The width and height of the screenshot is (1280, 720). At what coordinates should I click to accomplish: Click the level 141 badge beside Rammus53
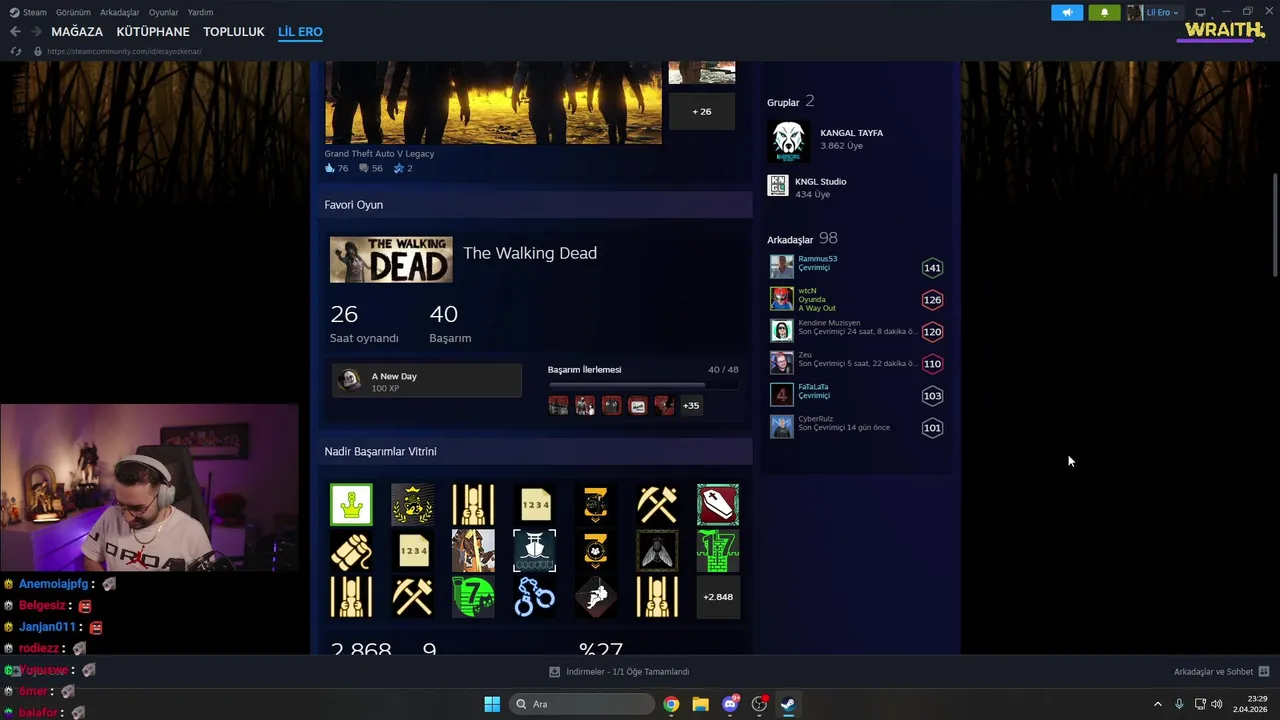click(932, 267)
